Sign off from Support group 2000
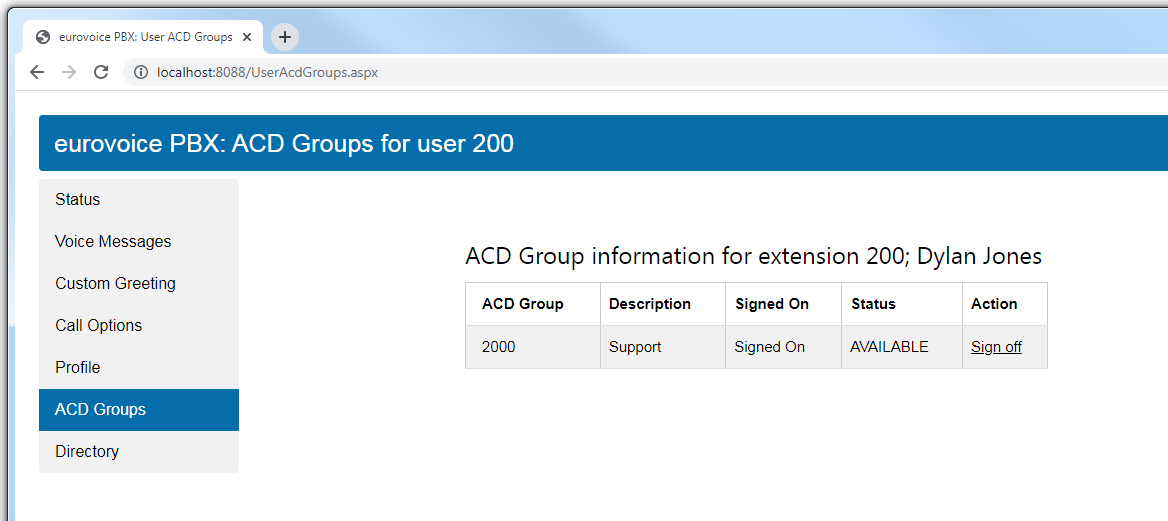This screenshot has height=521, width=1168. (x=996, y=347)
